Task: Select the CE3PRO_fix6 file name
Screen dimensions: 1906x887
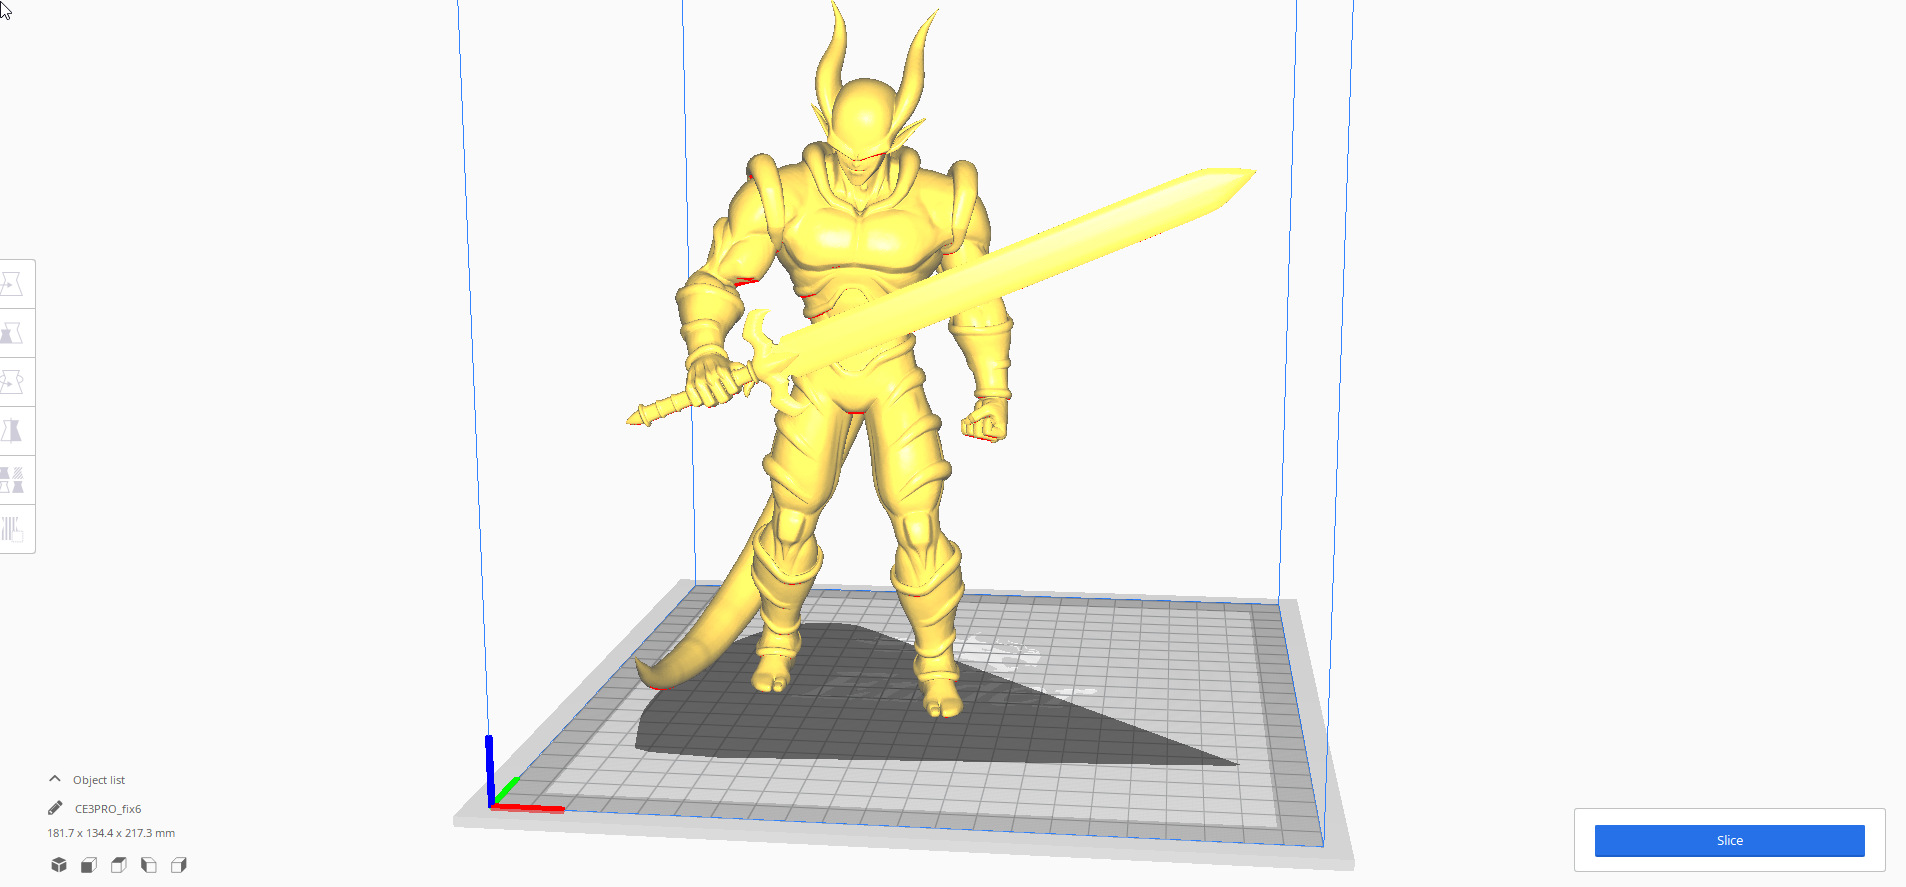Action: (x=108, y=809)
